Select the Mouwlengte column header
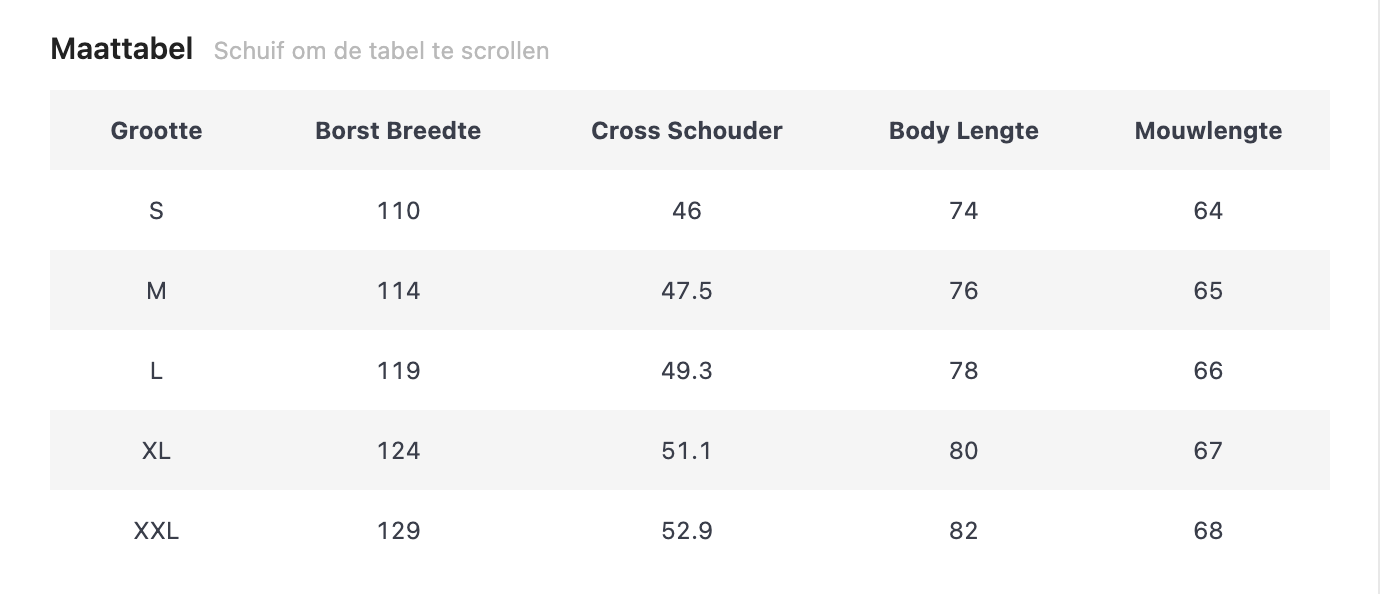1380x594 pixels. [1208, 131]
